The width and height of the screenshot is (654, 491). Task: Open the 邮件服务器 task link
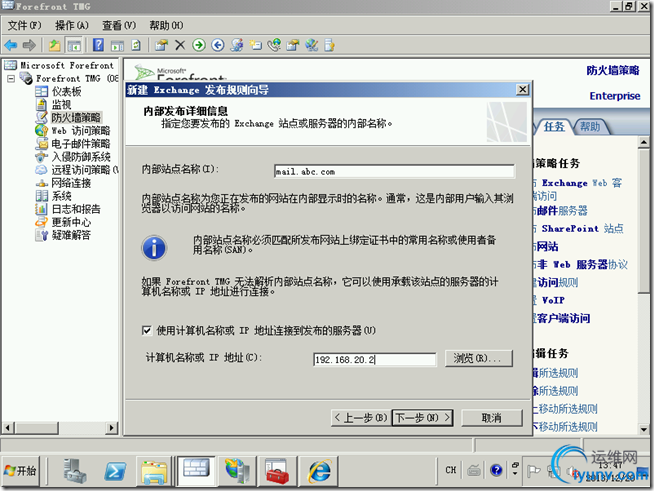click(x=560, y=211)
